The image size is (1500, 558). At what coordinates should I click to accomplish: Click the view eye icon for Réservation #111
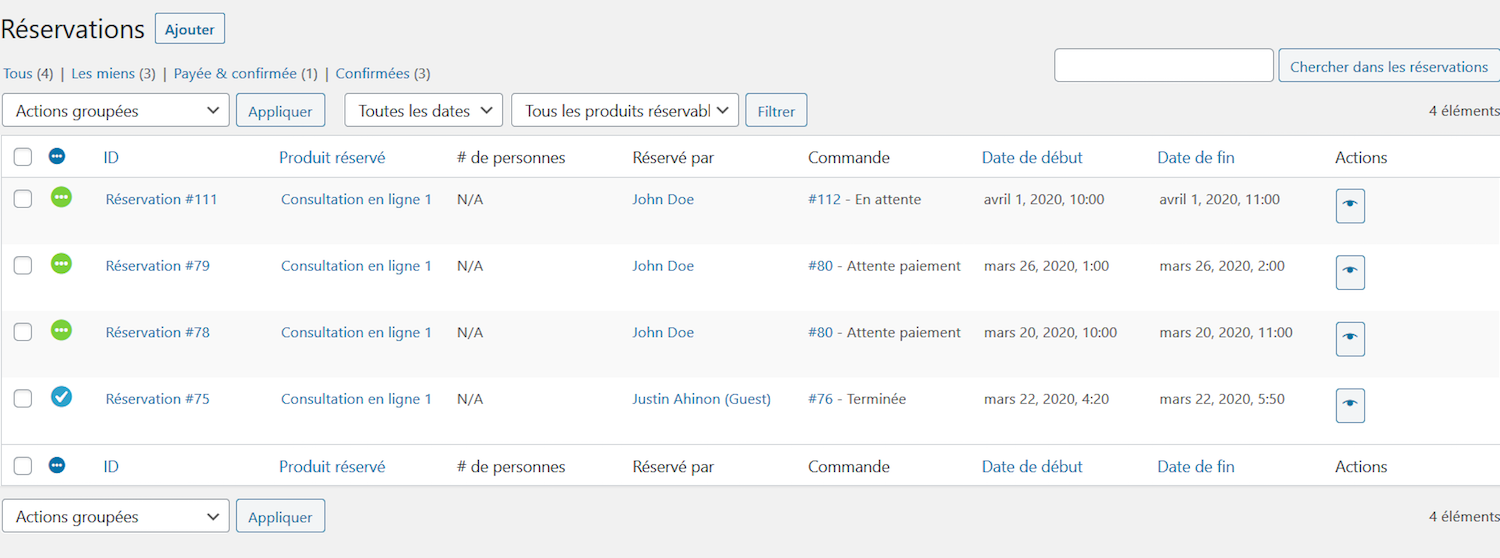[x=1350, y=206]
